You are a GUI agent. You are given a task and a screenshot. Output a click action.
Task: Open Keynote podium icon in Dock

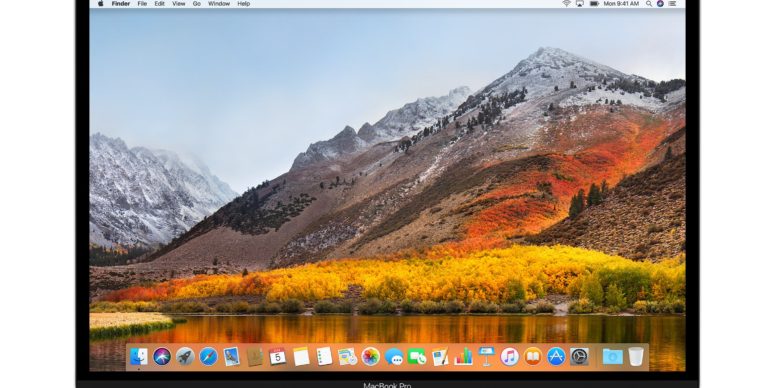tap(486, 356)
